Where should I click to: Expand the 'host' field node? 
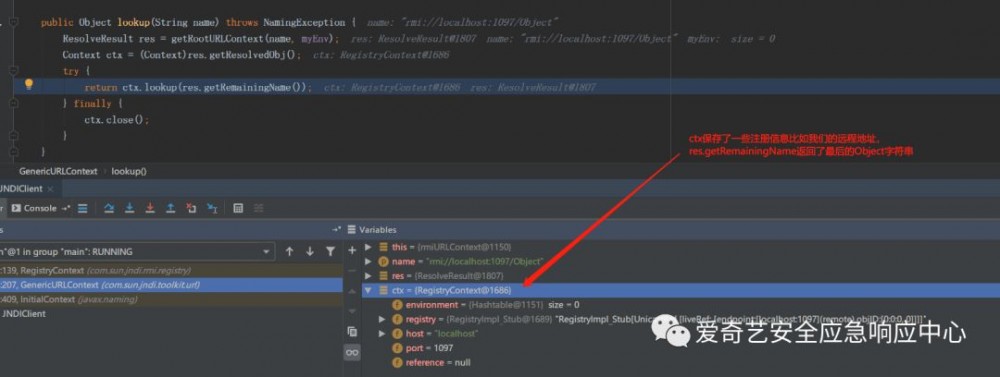pyautogui.click(x=382, y=334)
